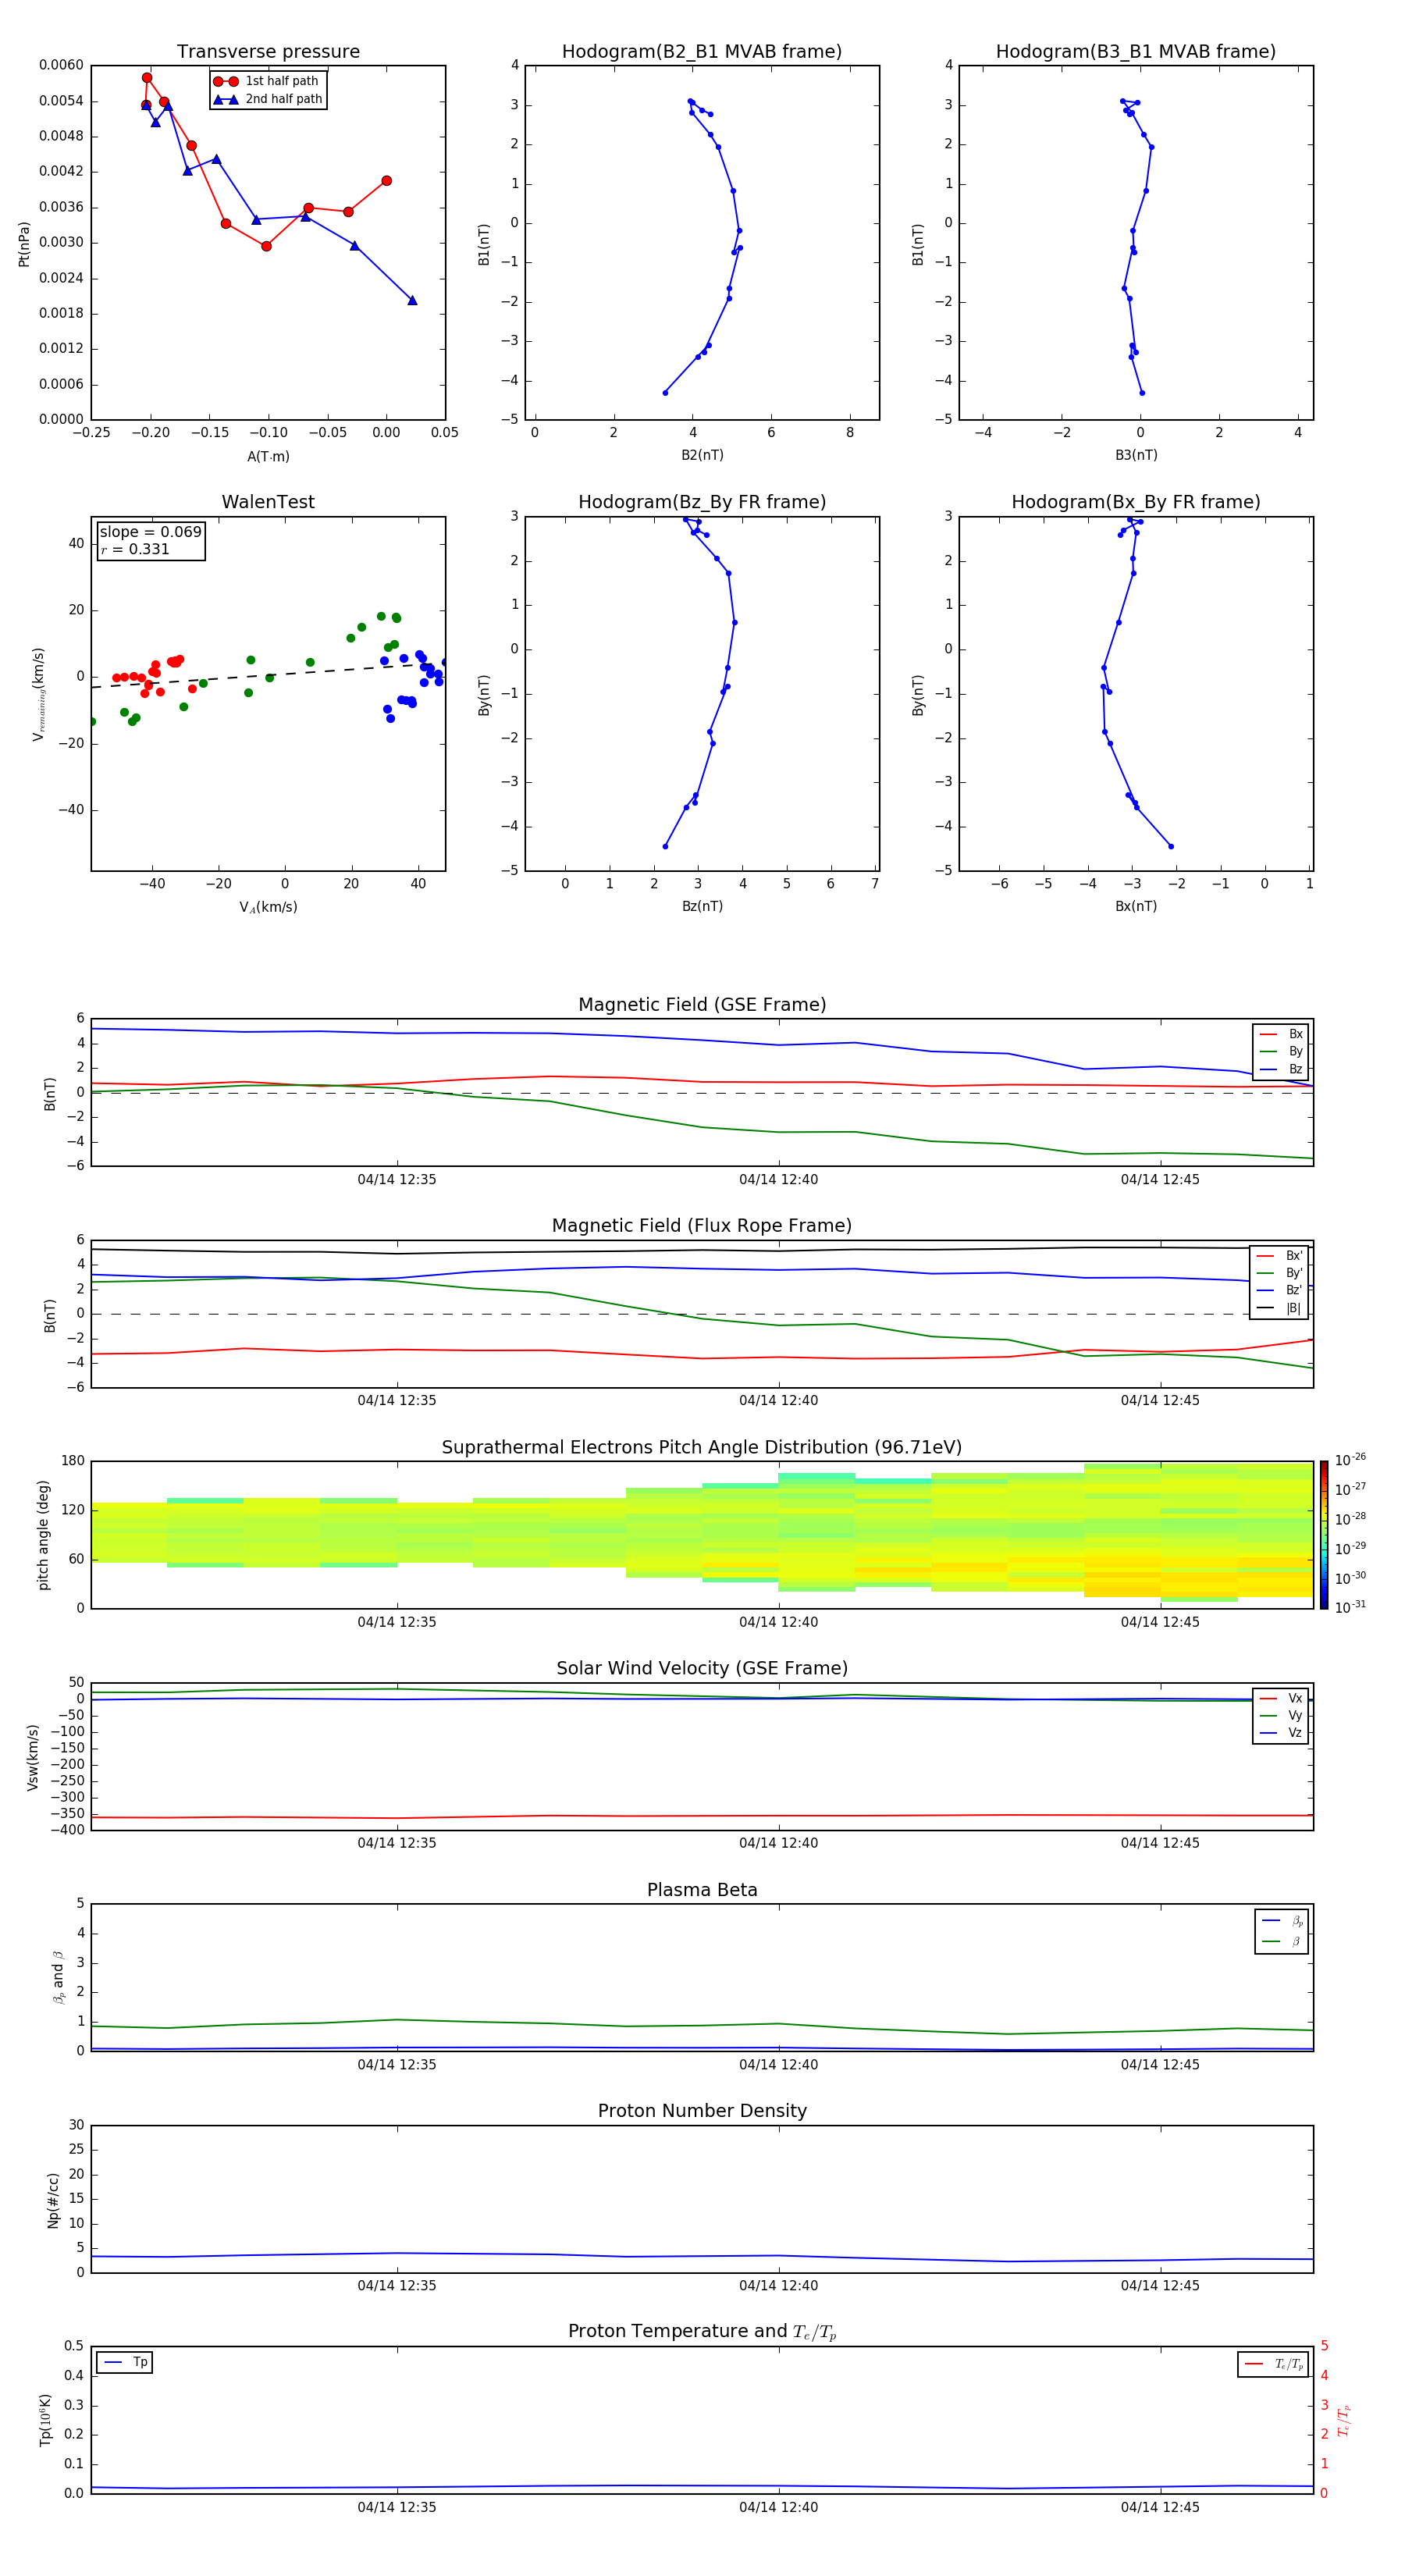
Task: Click the 'Hodogram(Bx_By FR frame)' title
Action: pyautogui.click(x=1136, y=502)
